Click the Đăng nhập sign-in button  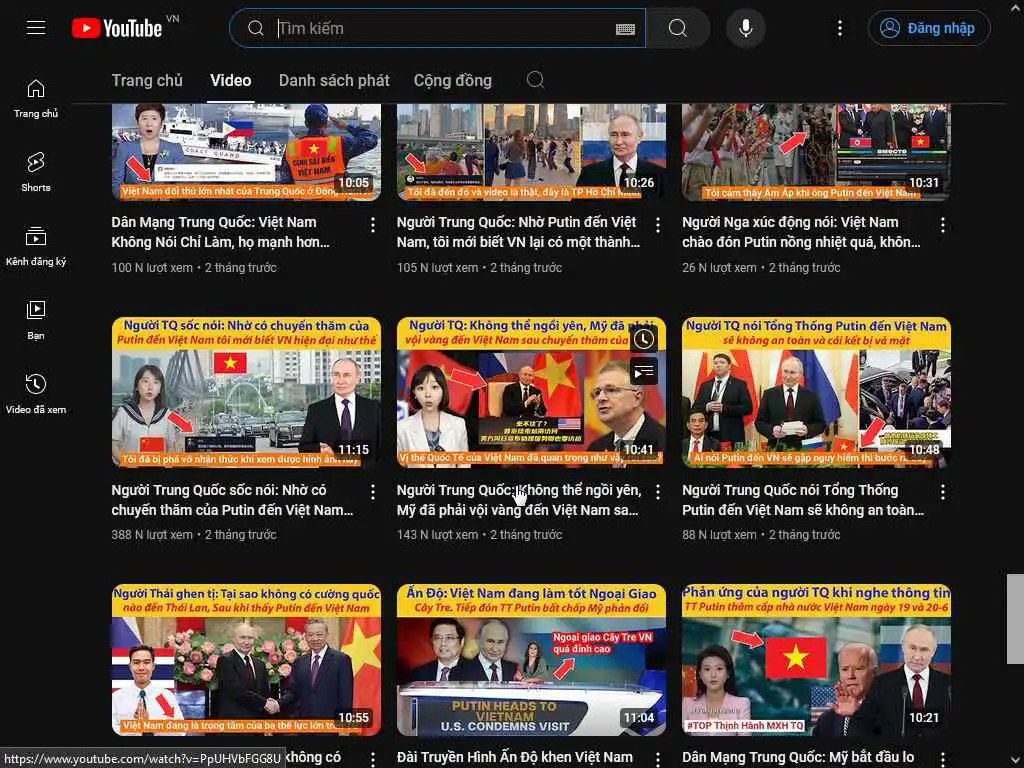pyautogui.click(x=929, y=28)
